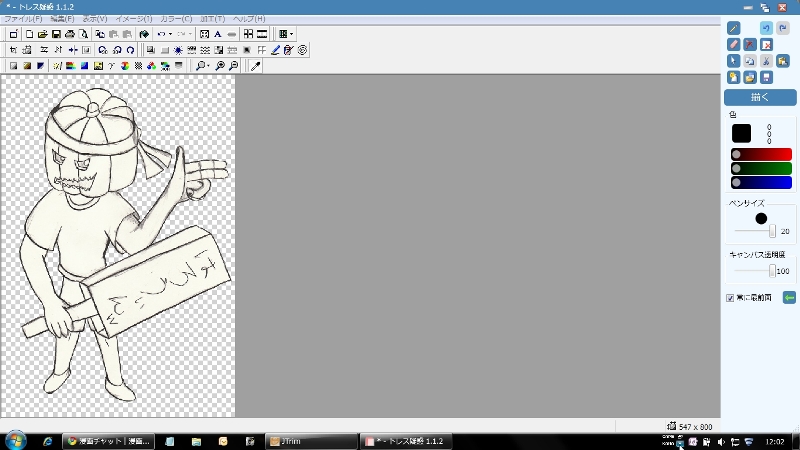The height and width of the screenshot is (450, 800).
Task: Click the ペンサイズ pen size slider
Action: coord(755,231)
